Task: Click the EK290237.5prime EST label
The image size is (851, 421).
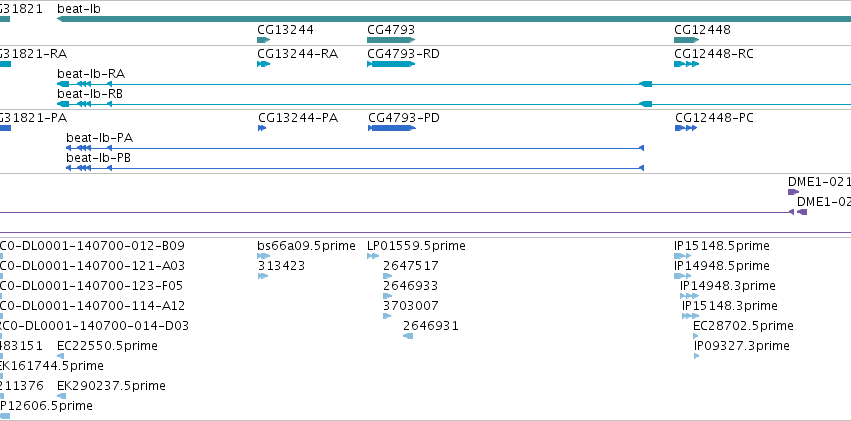Action: (111, 386)
